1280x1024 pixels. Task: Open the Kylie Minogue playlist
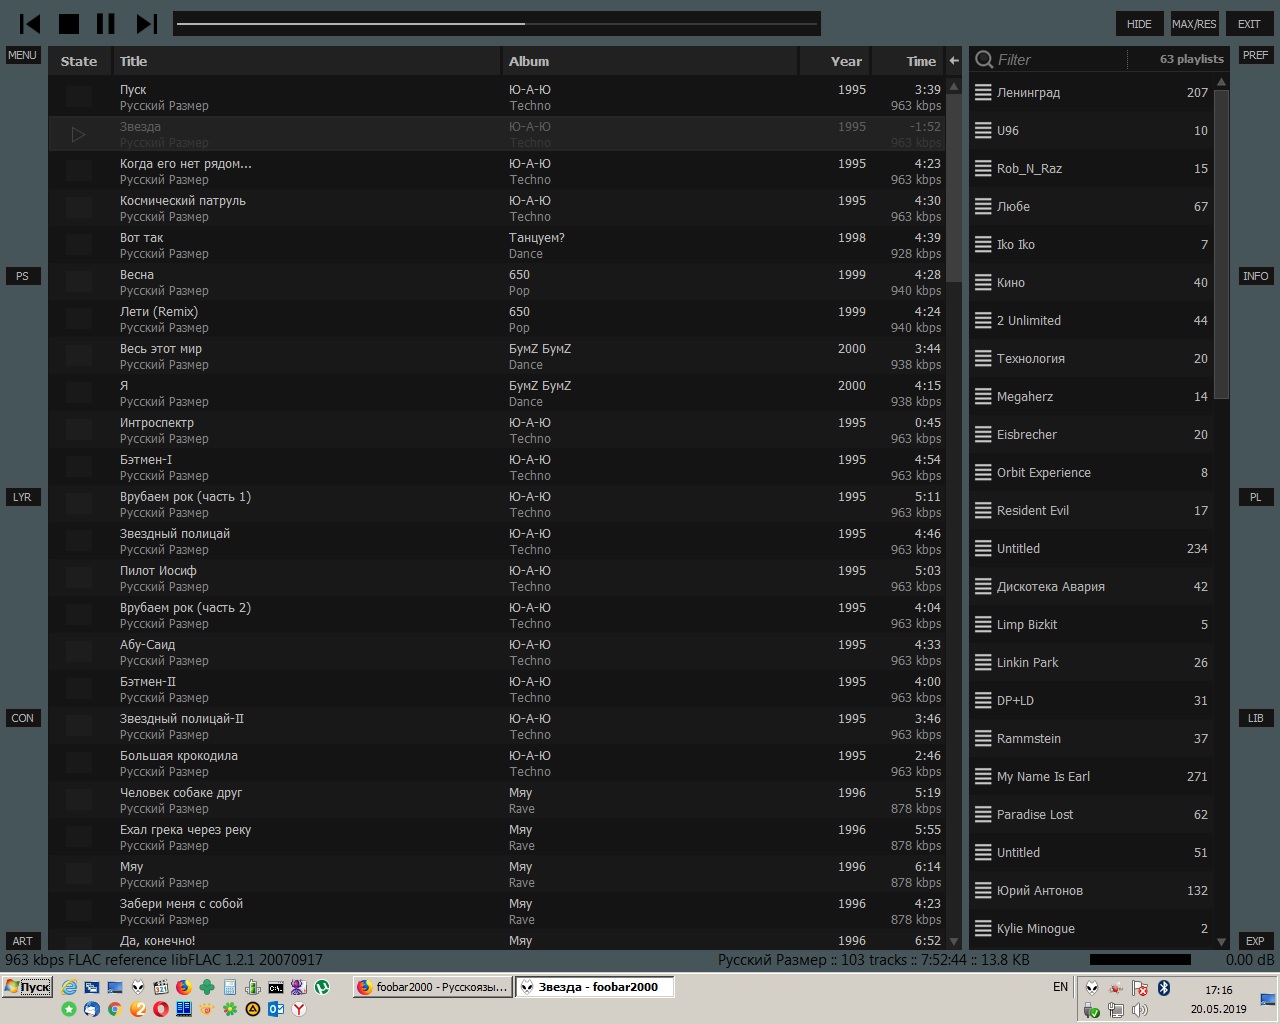[1092, 929]
